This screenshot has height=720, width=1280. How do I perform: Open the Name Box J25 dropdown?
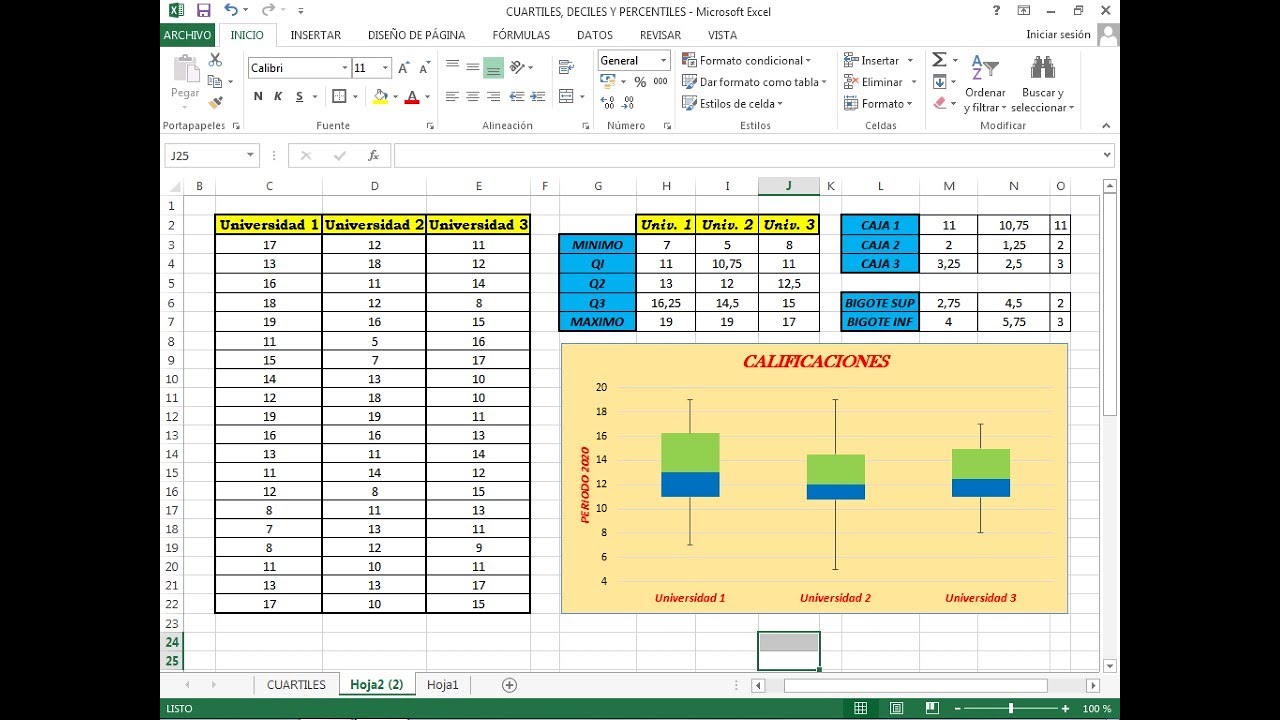[251, 156]
